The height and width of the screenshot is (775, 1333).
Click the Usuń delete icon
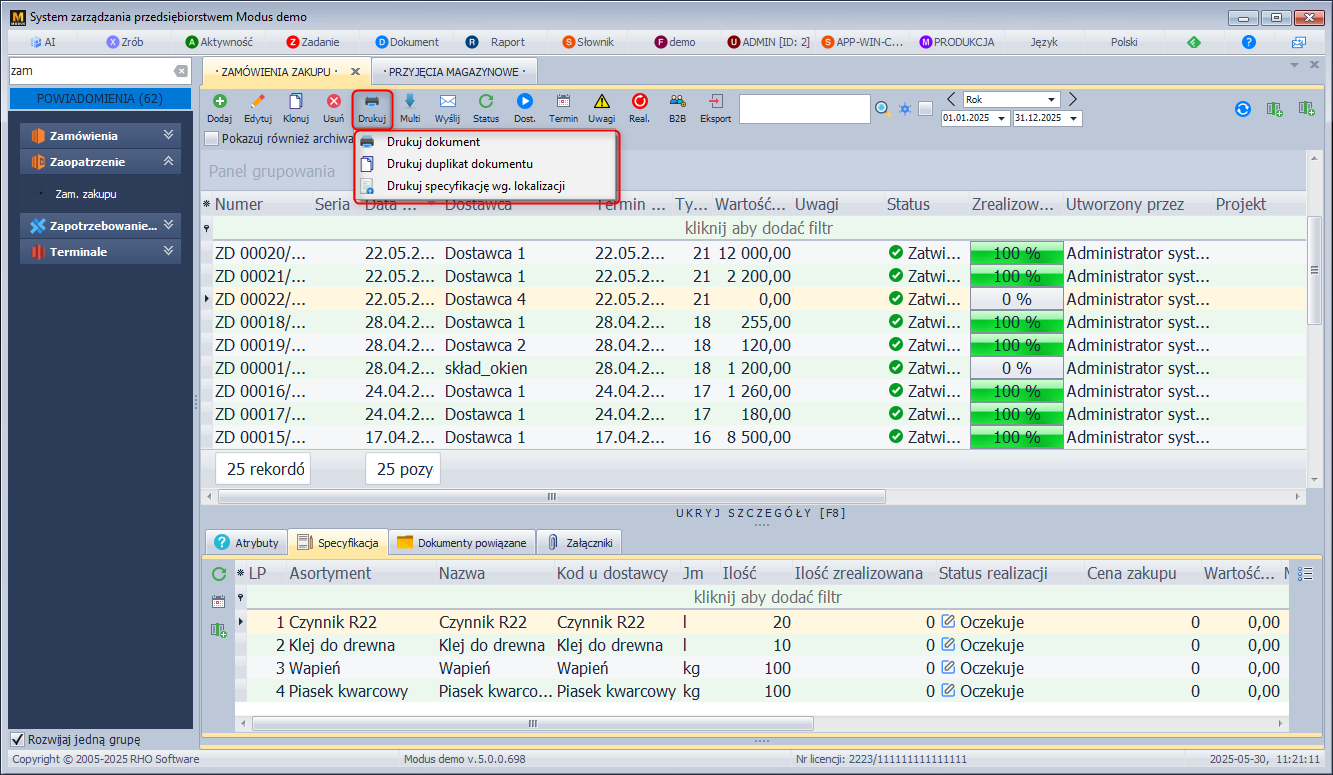coord(334,102)
